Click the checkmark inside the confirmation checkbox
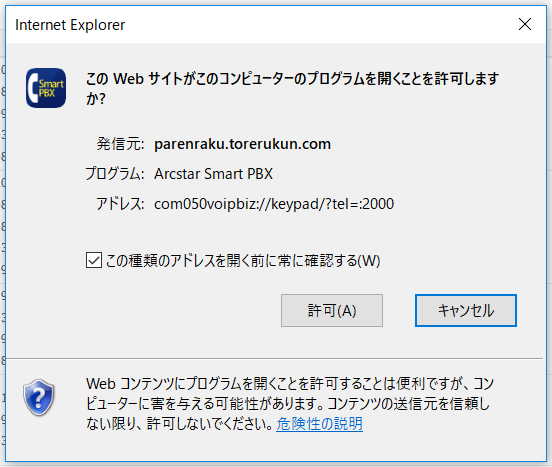Image resolution: width=552 pixels, height=467 pixels. (x=94, y=260)
